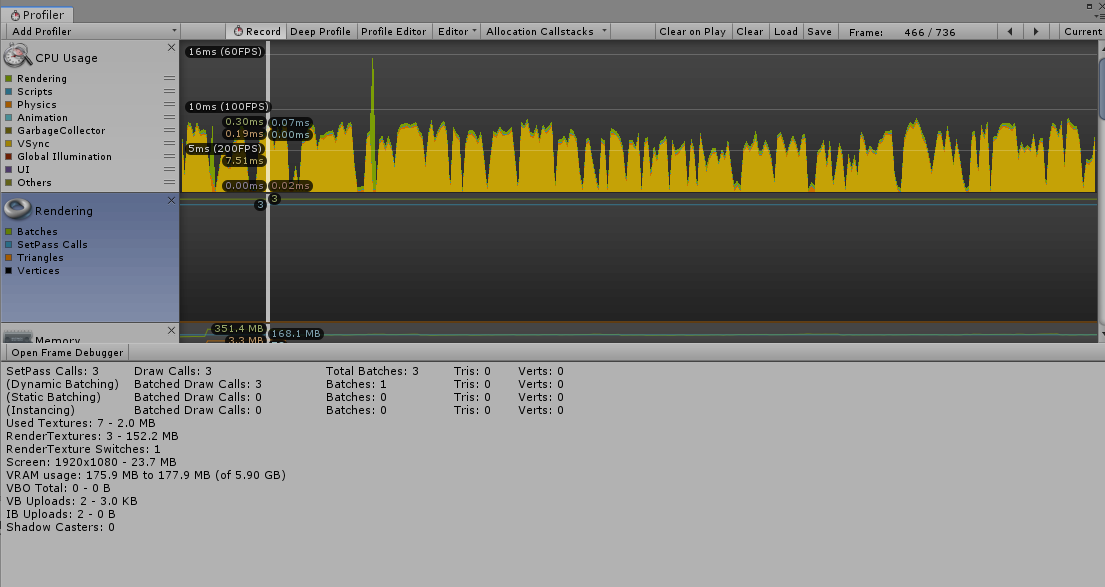Screen dimensions: 1105x587
Task: Close the Memory profiler module
Action: point(171,330)
